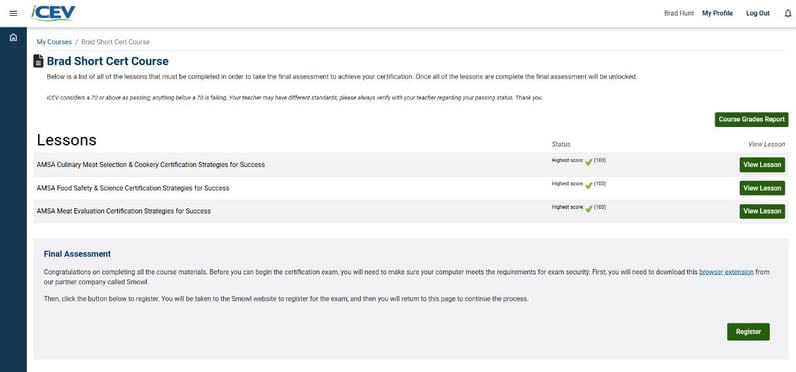Click the View Lesson column header
796x372 pixels.
(x=767, y=144)
